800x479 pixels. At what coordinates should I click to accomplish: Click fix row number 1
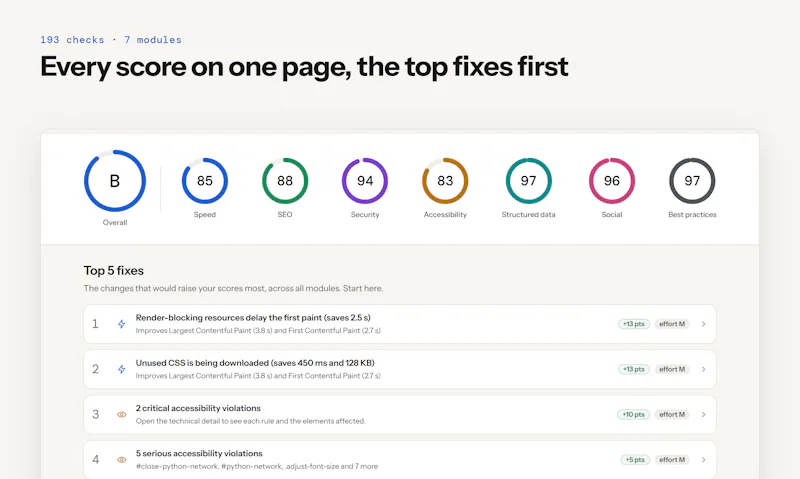point(95,324)
